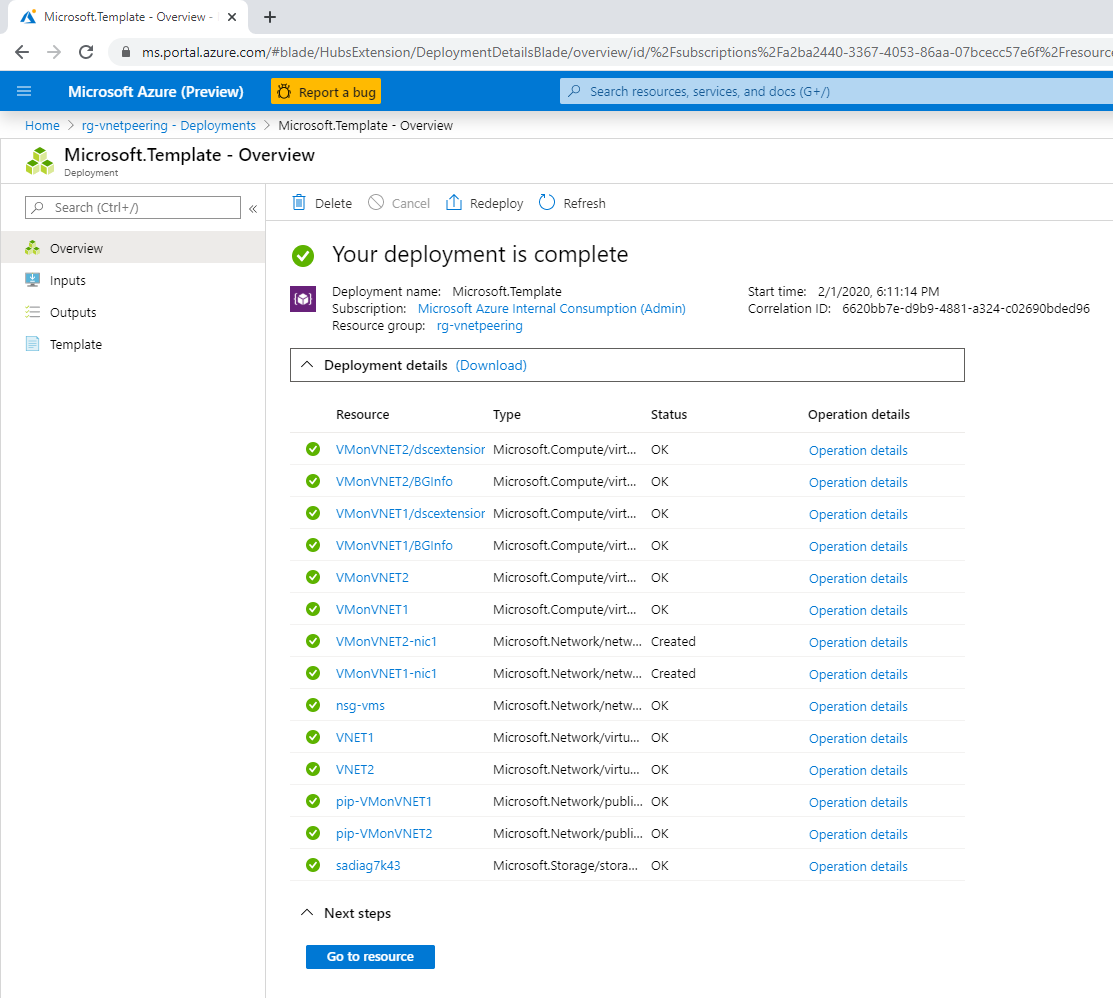Click the Go to resource button

tap(370, 957)
